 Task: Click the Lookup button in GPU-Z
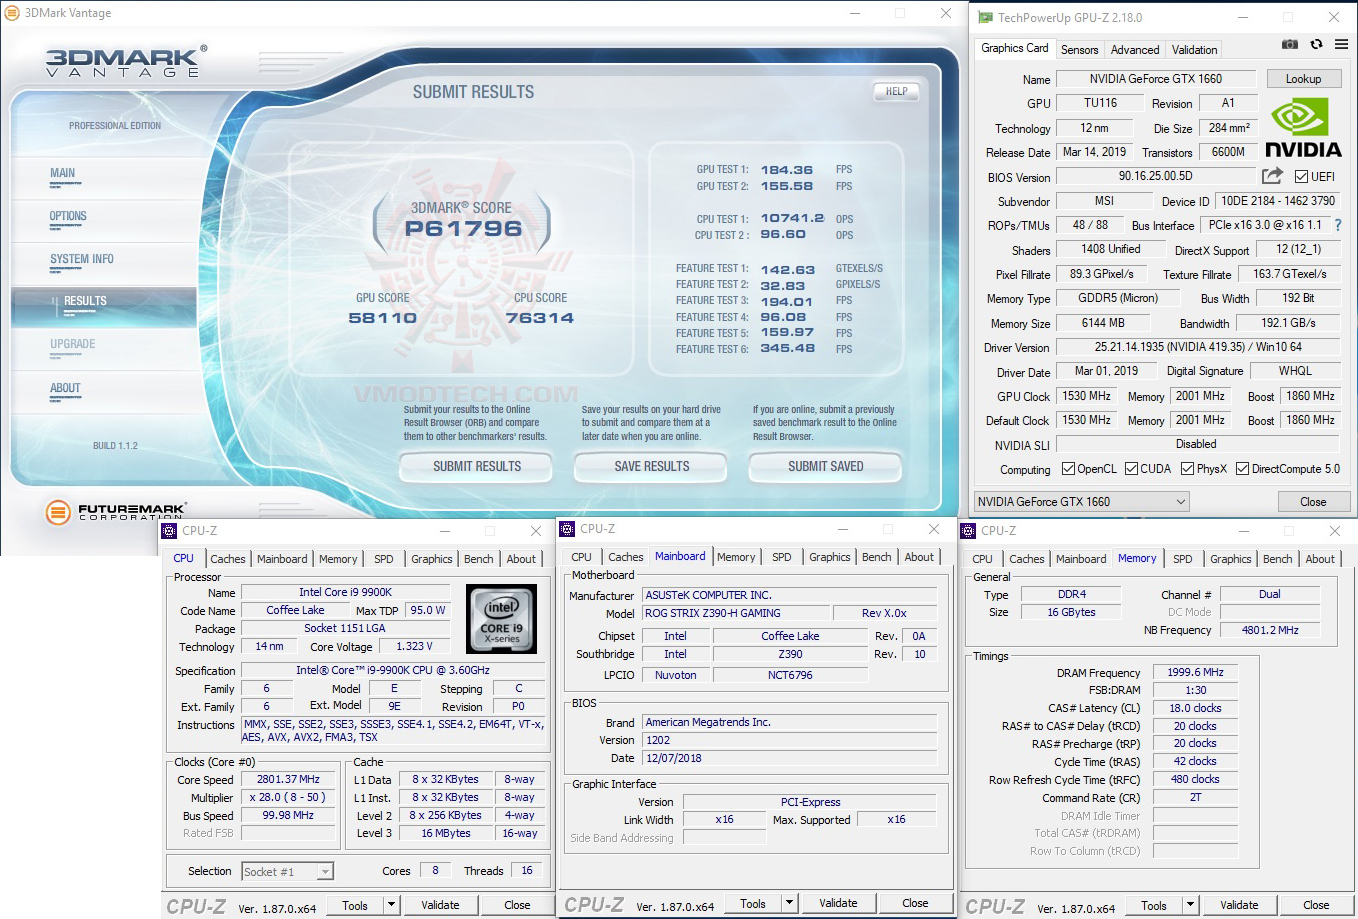pos(1303,79)
